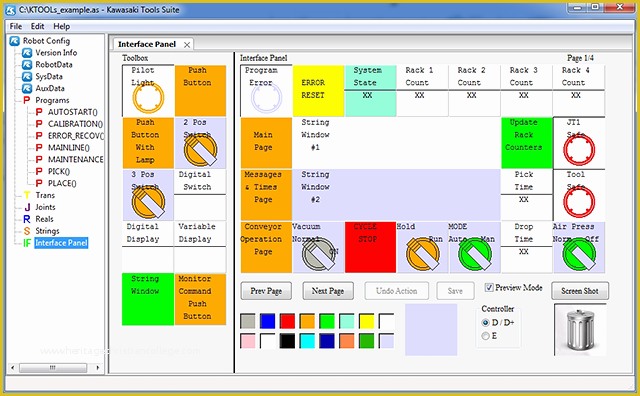
Task: Select the Pilot Light toolbox widget
Action: click(148, 91)
